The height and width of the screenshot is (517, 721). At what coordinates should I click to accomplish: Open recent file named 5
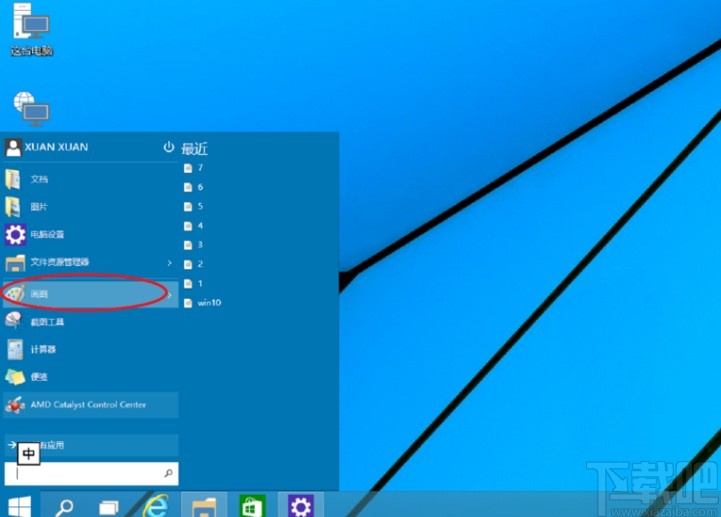[x=194, y=207]
